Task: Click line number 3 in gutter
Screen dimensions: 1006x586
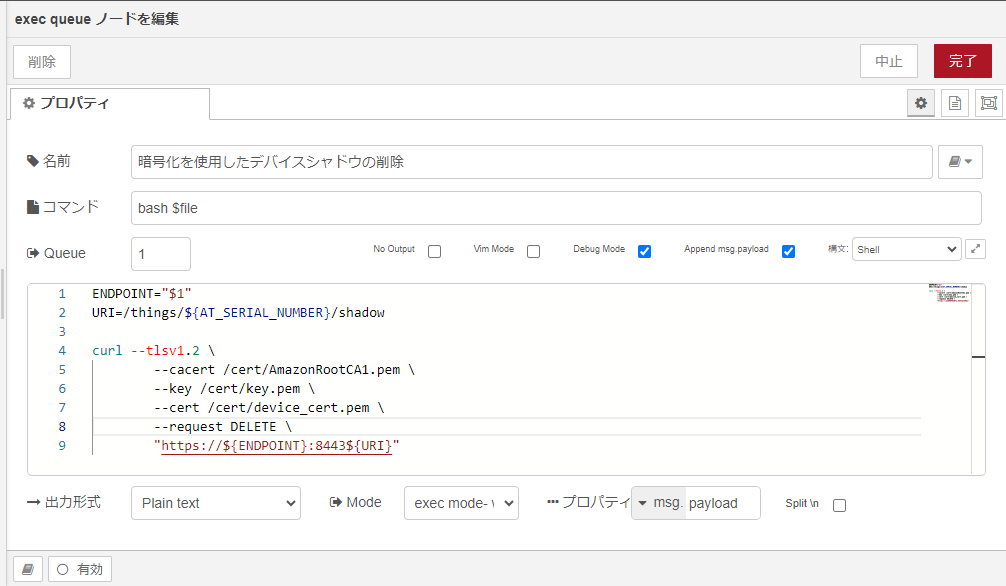Action: pyautogui.click(x=62, y=331)
